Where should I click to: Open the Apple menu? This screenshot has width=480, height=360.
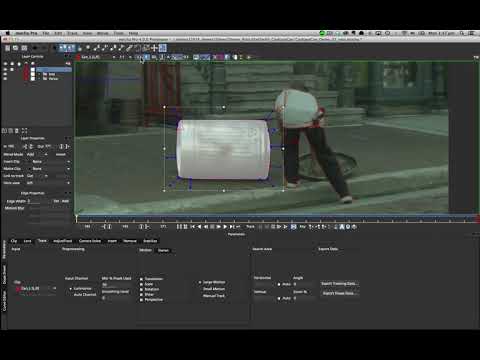point(7,33)
